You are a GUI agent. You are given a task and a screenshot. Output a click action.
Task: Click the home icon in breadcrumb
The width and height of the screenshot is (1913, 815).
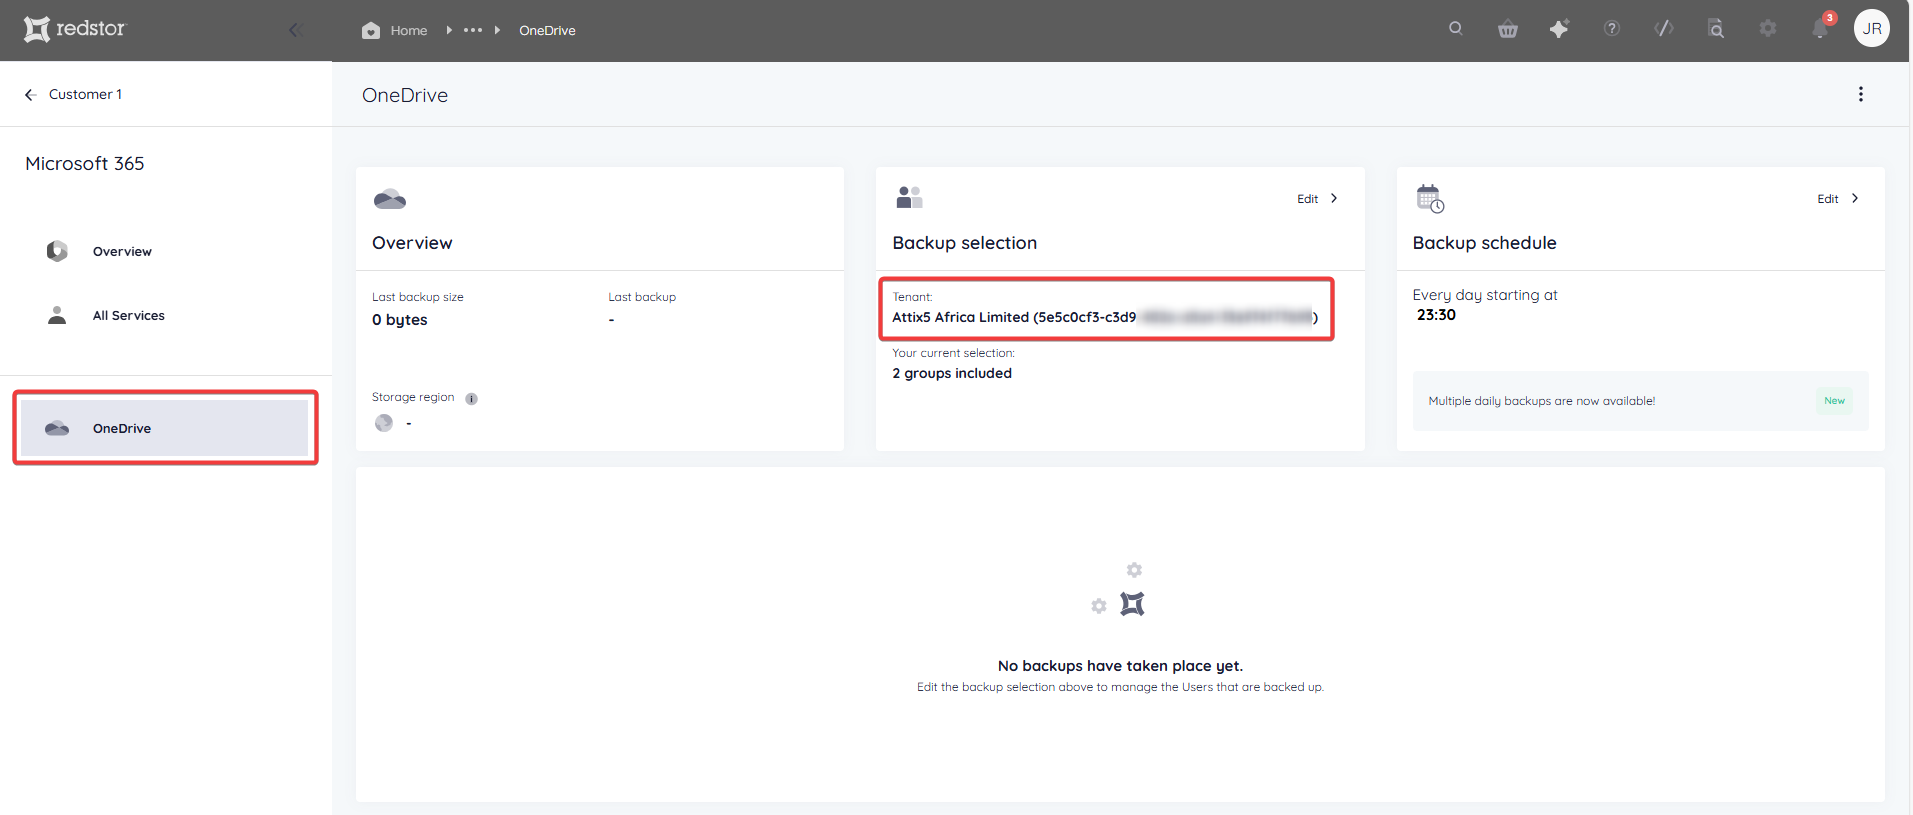coord(371,30)
